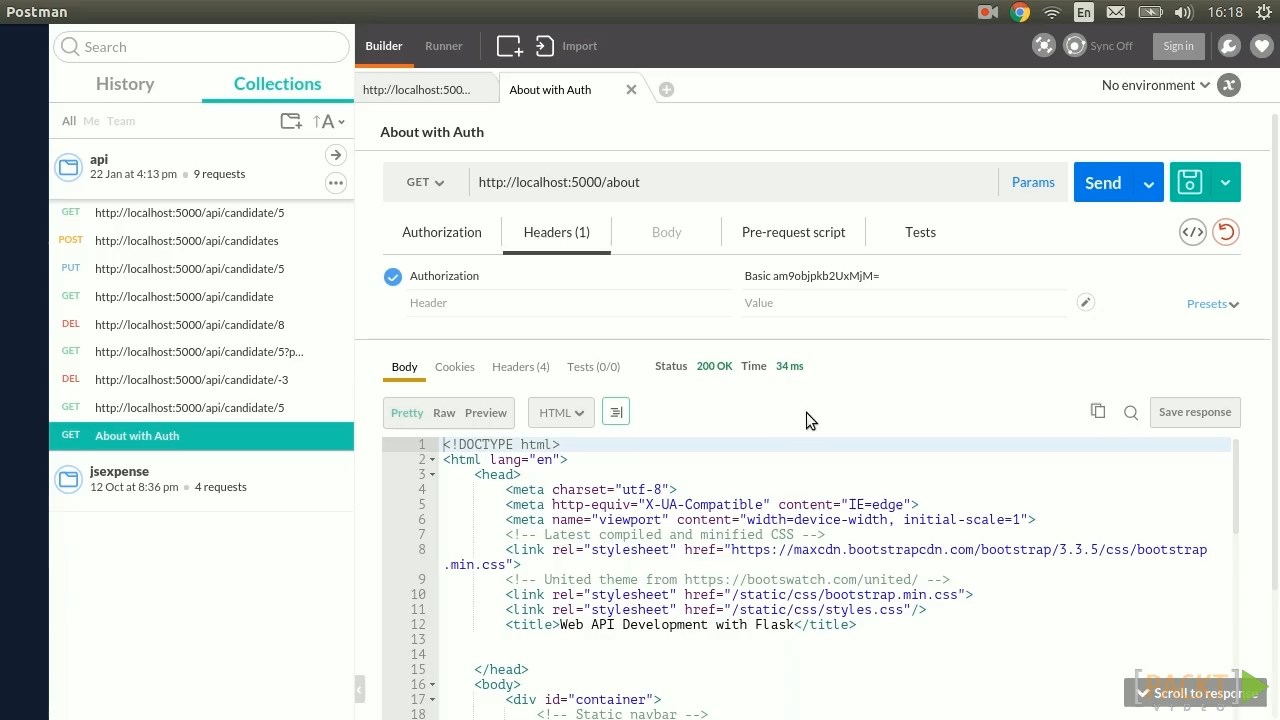The width and height of the screenshot is (1280, 720).
Task: Switch response view to Raw
Action: (444, 413)
